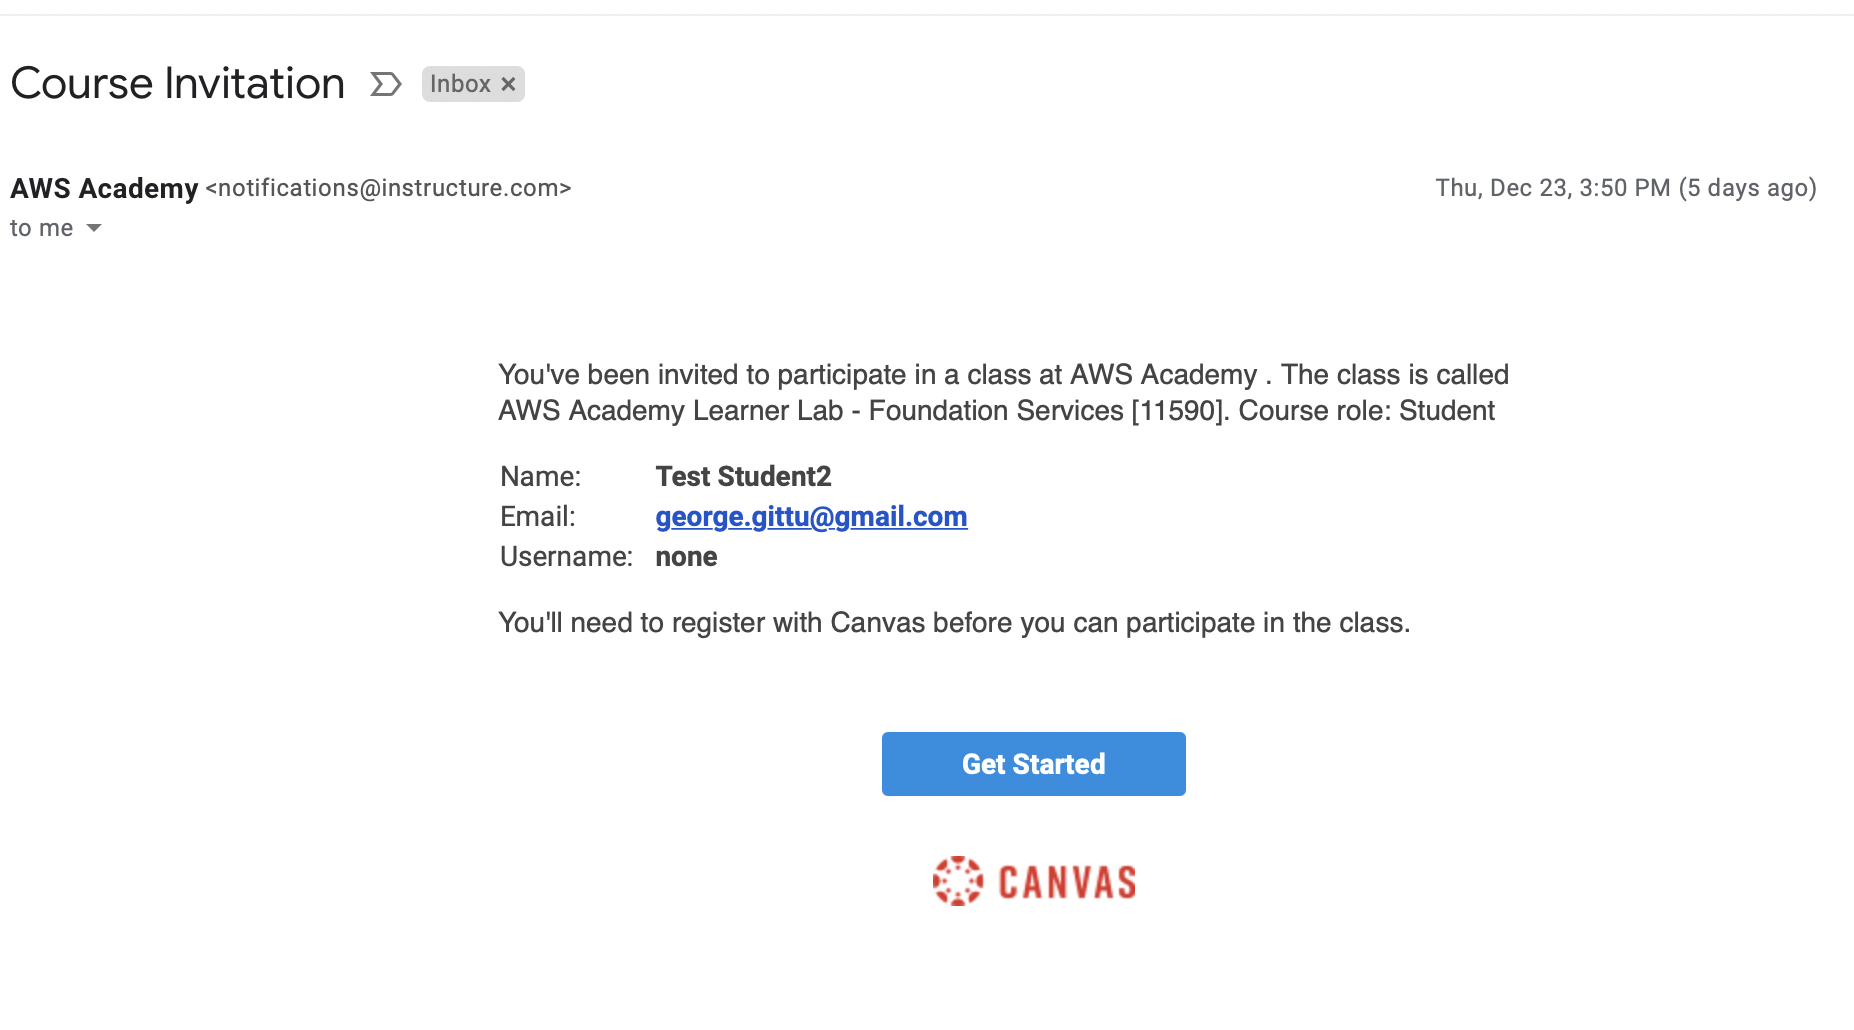
Task: Click the 'to me' recipient text
Action: [41, 228]
